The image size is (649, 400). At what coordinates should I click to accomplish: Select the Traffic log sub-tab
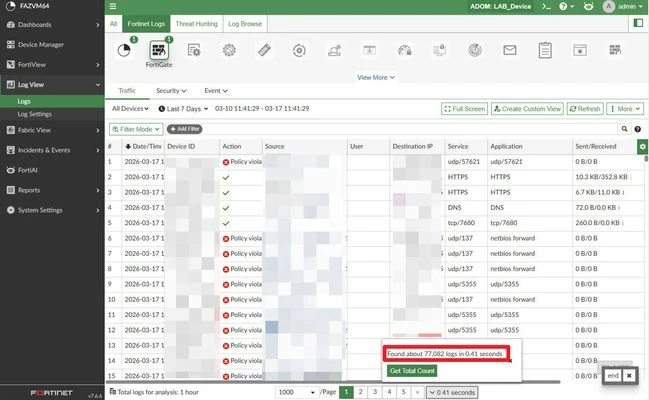[127, 91]
